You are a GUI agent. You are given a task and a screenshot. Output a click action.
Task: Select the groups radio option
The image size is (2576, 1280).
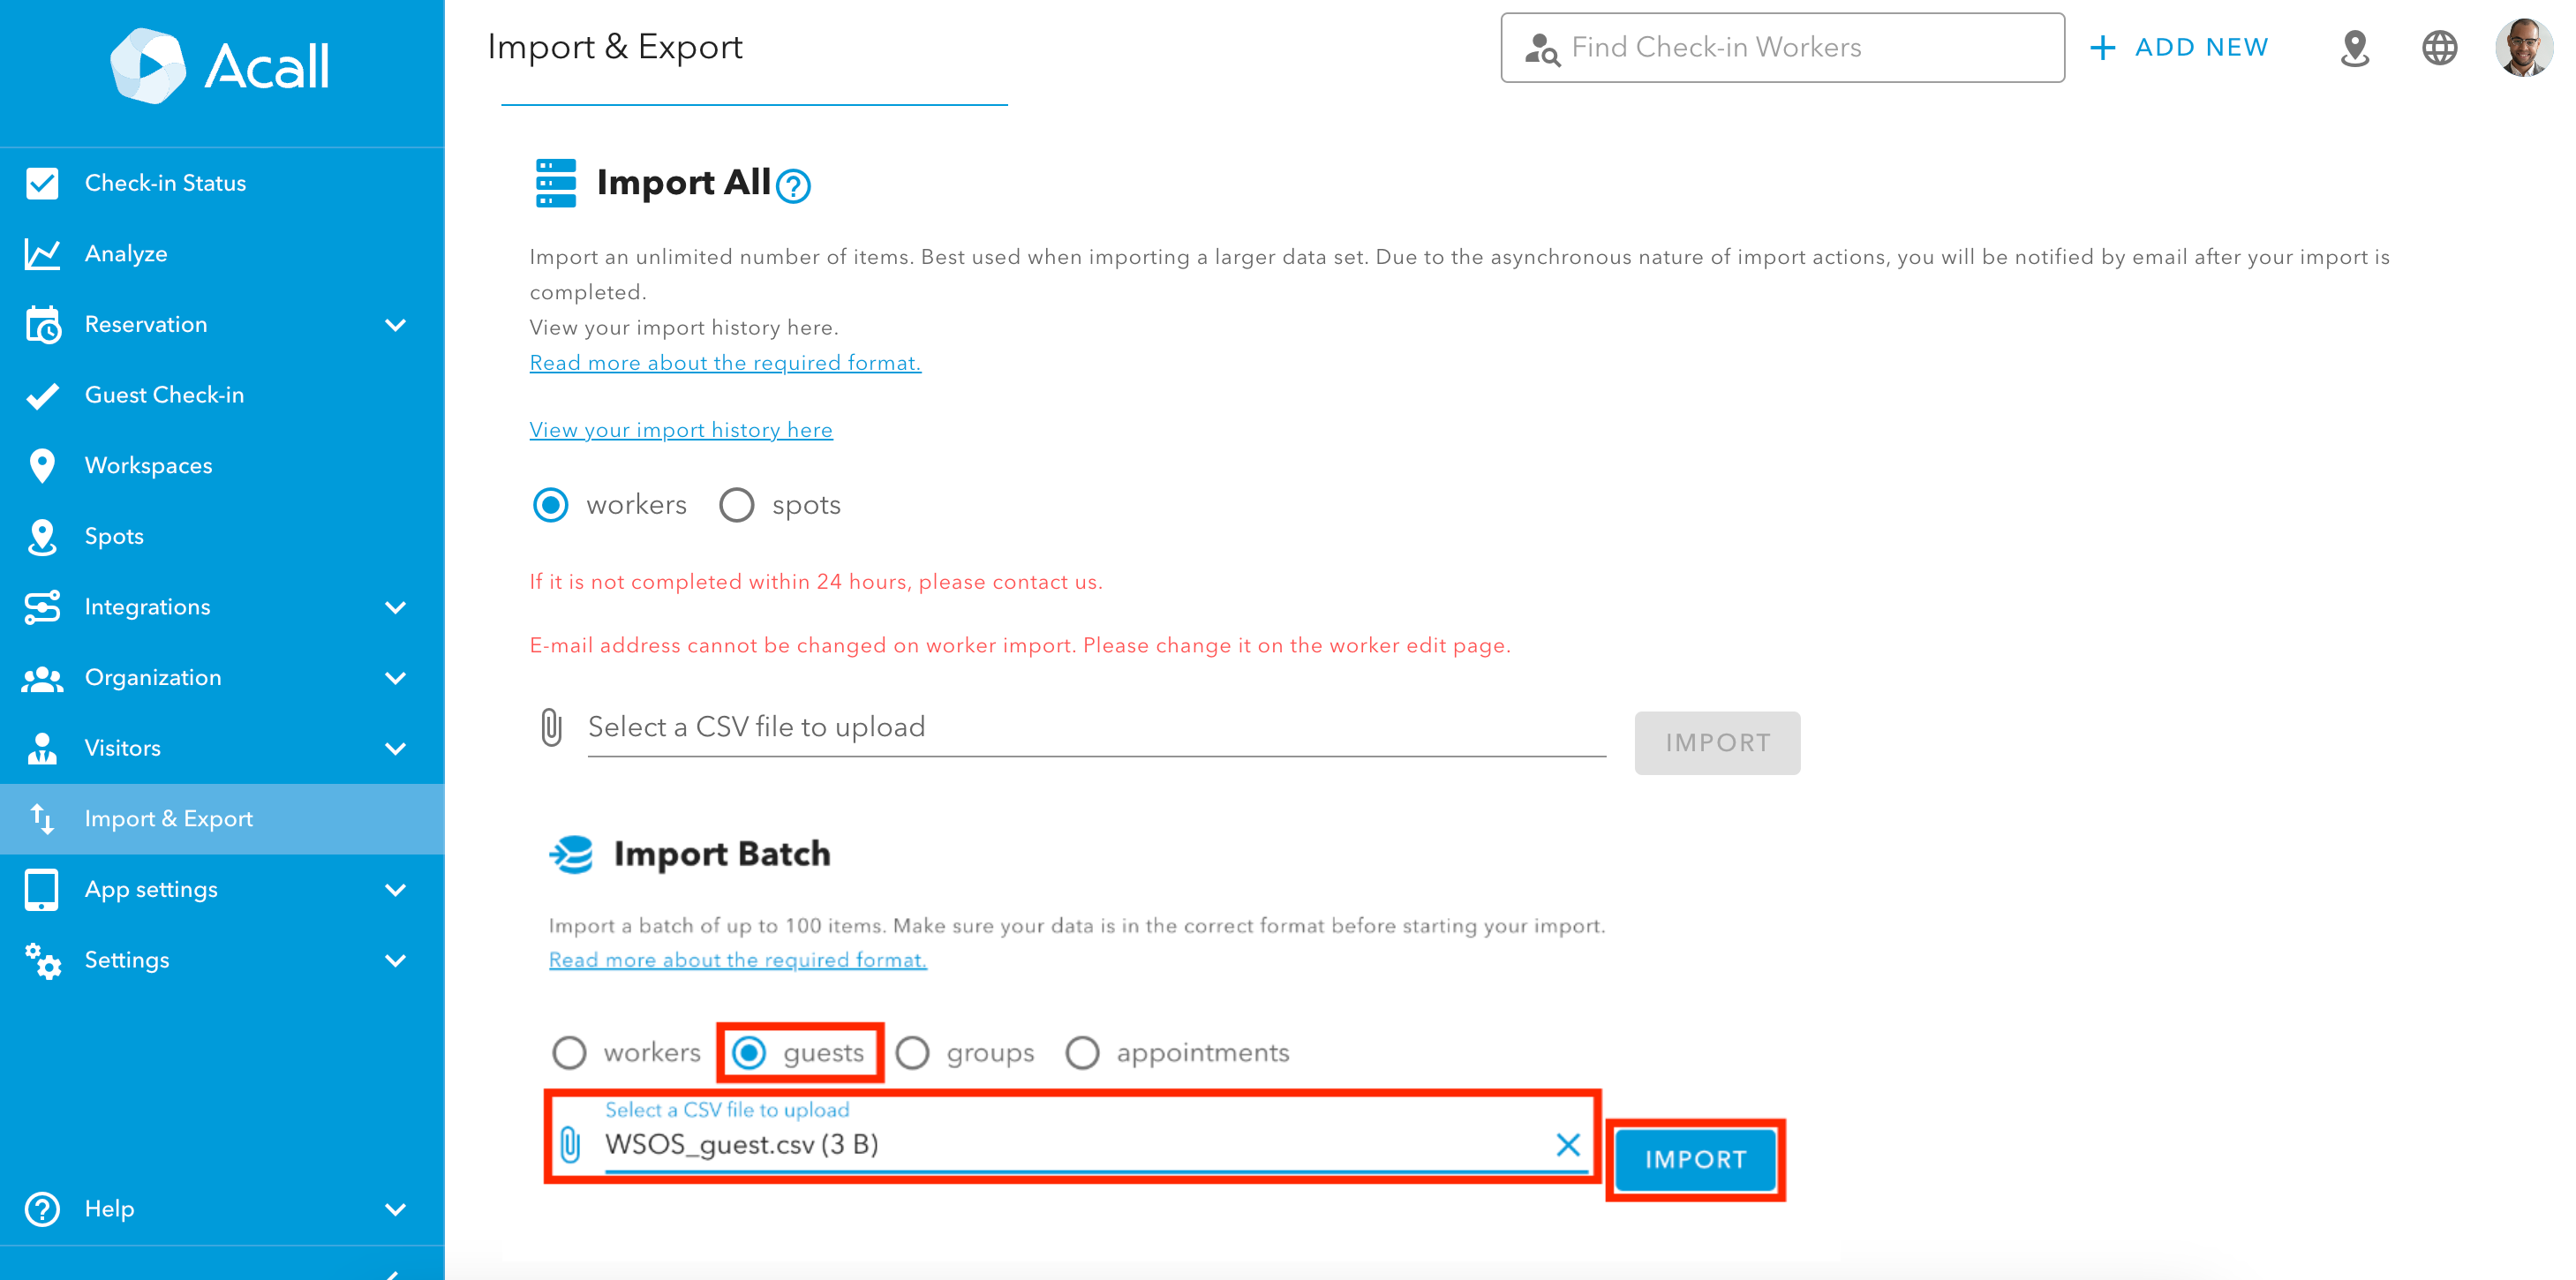912,1052
